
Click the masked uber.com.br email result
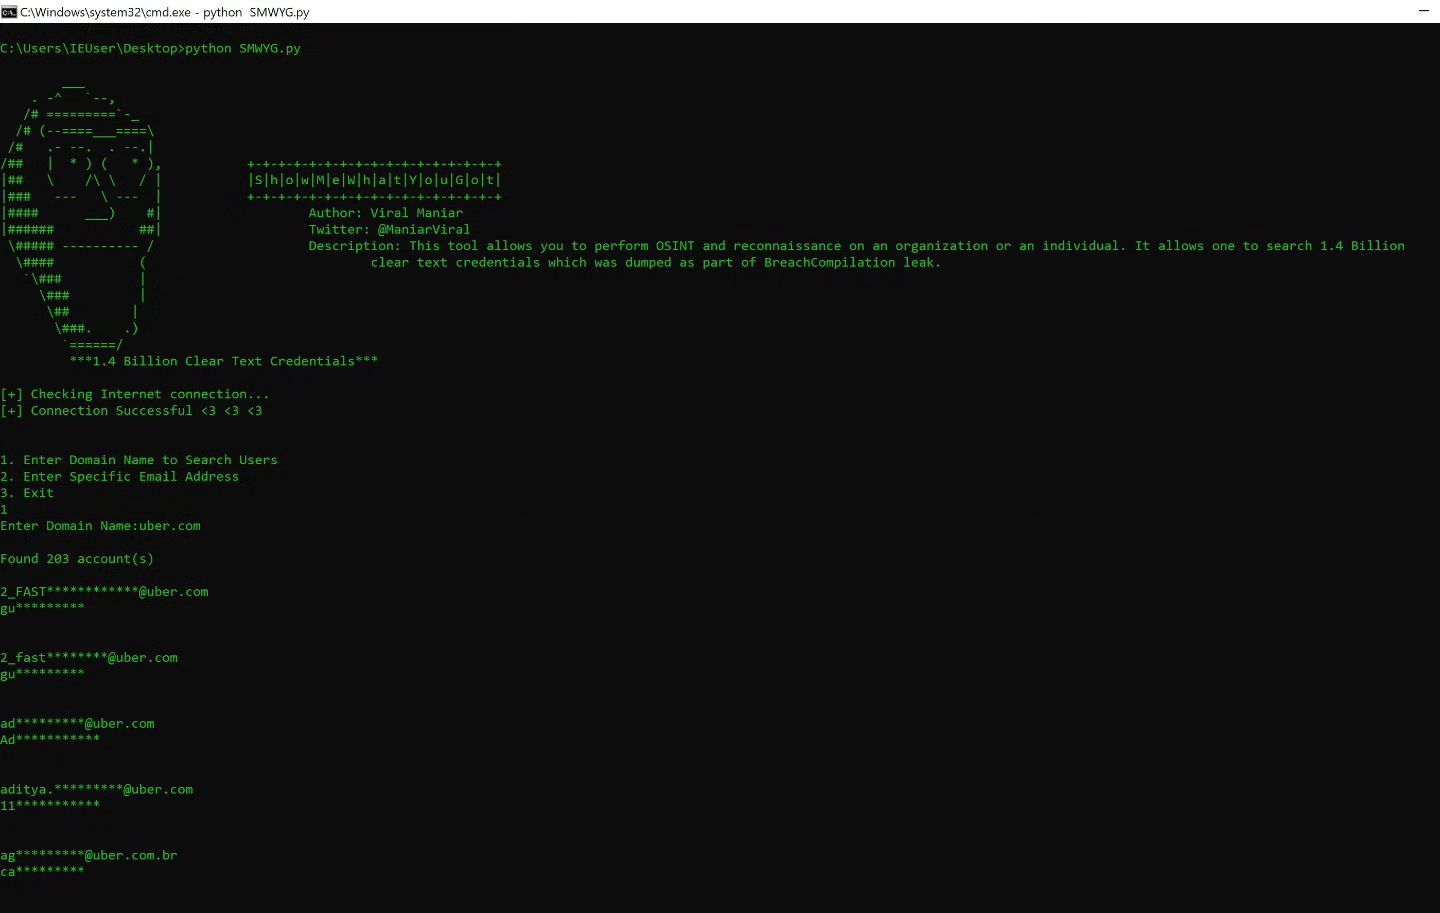88,856
